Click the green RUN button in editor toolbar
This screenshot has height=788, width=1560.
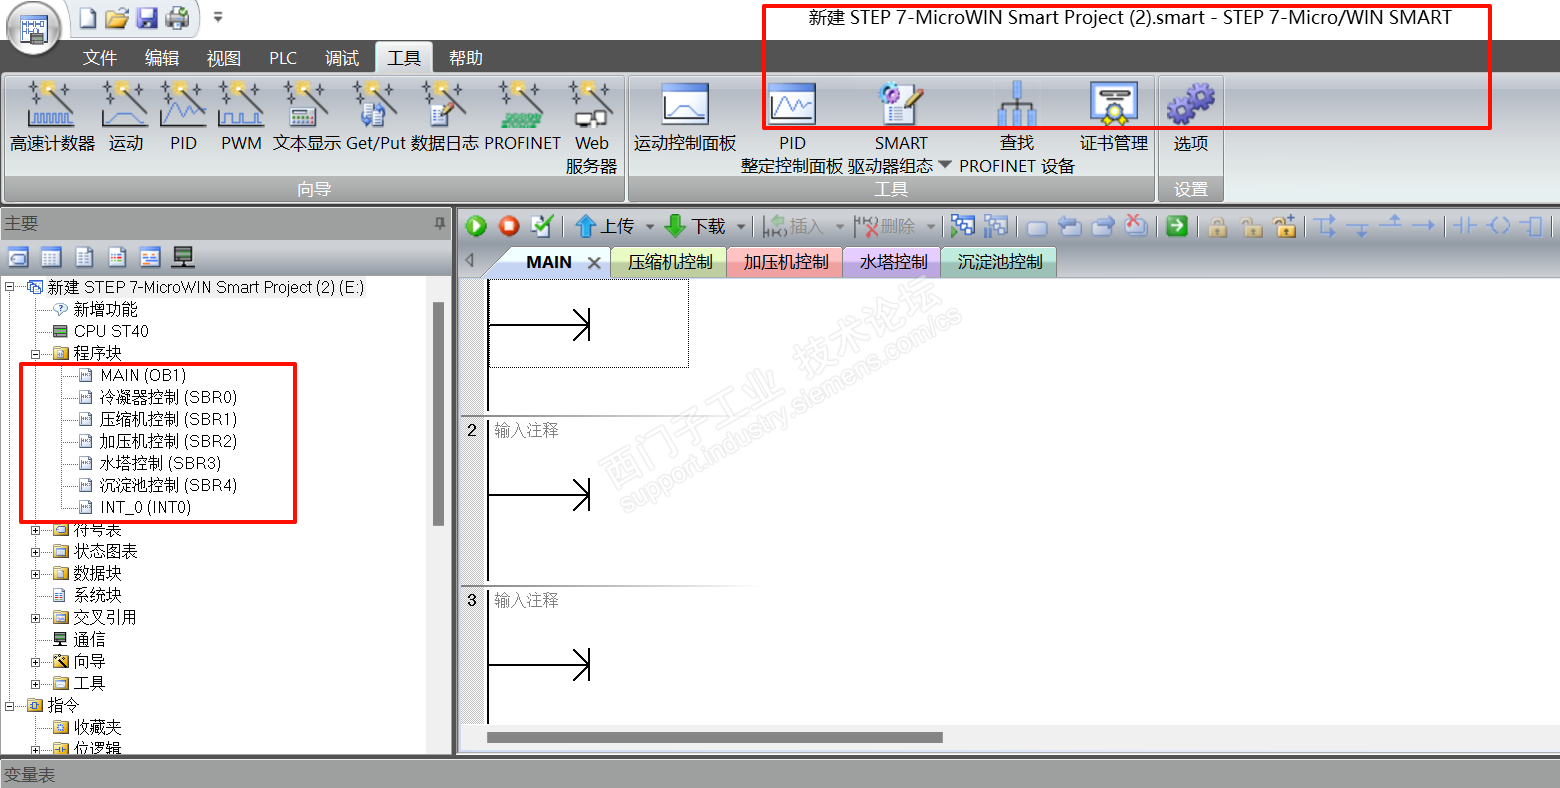pos(476,226)
